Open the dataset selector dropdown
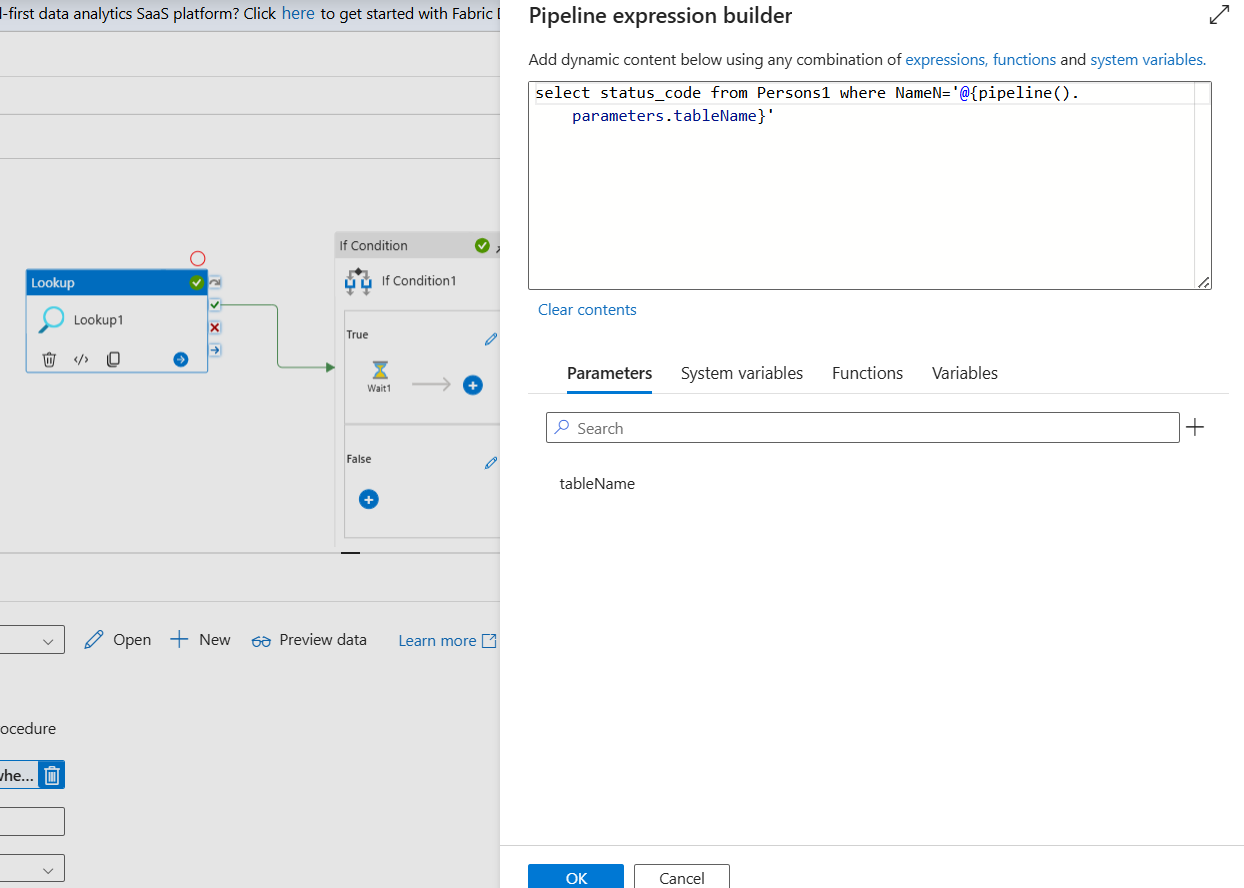This screenshot has width=1244, height=888. 33,639
